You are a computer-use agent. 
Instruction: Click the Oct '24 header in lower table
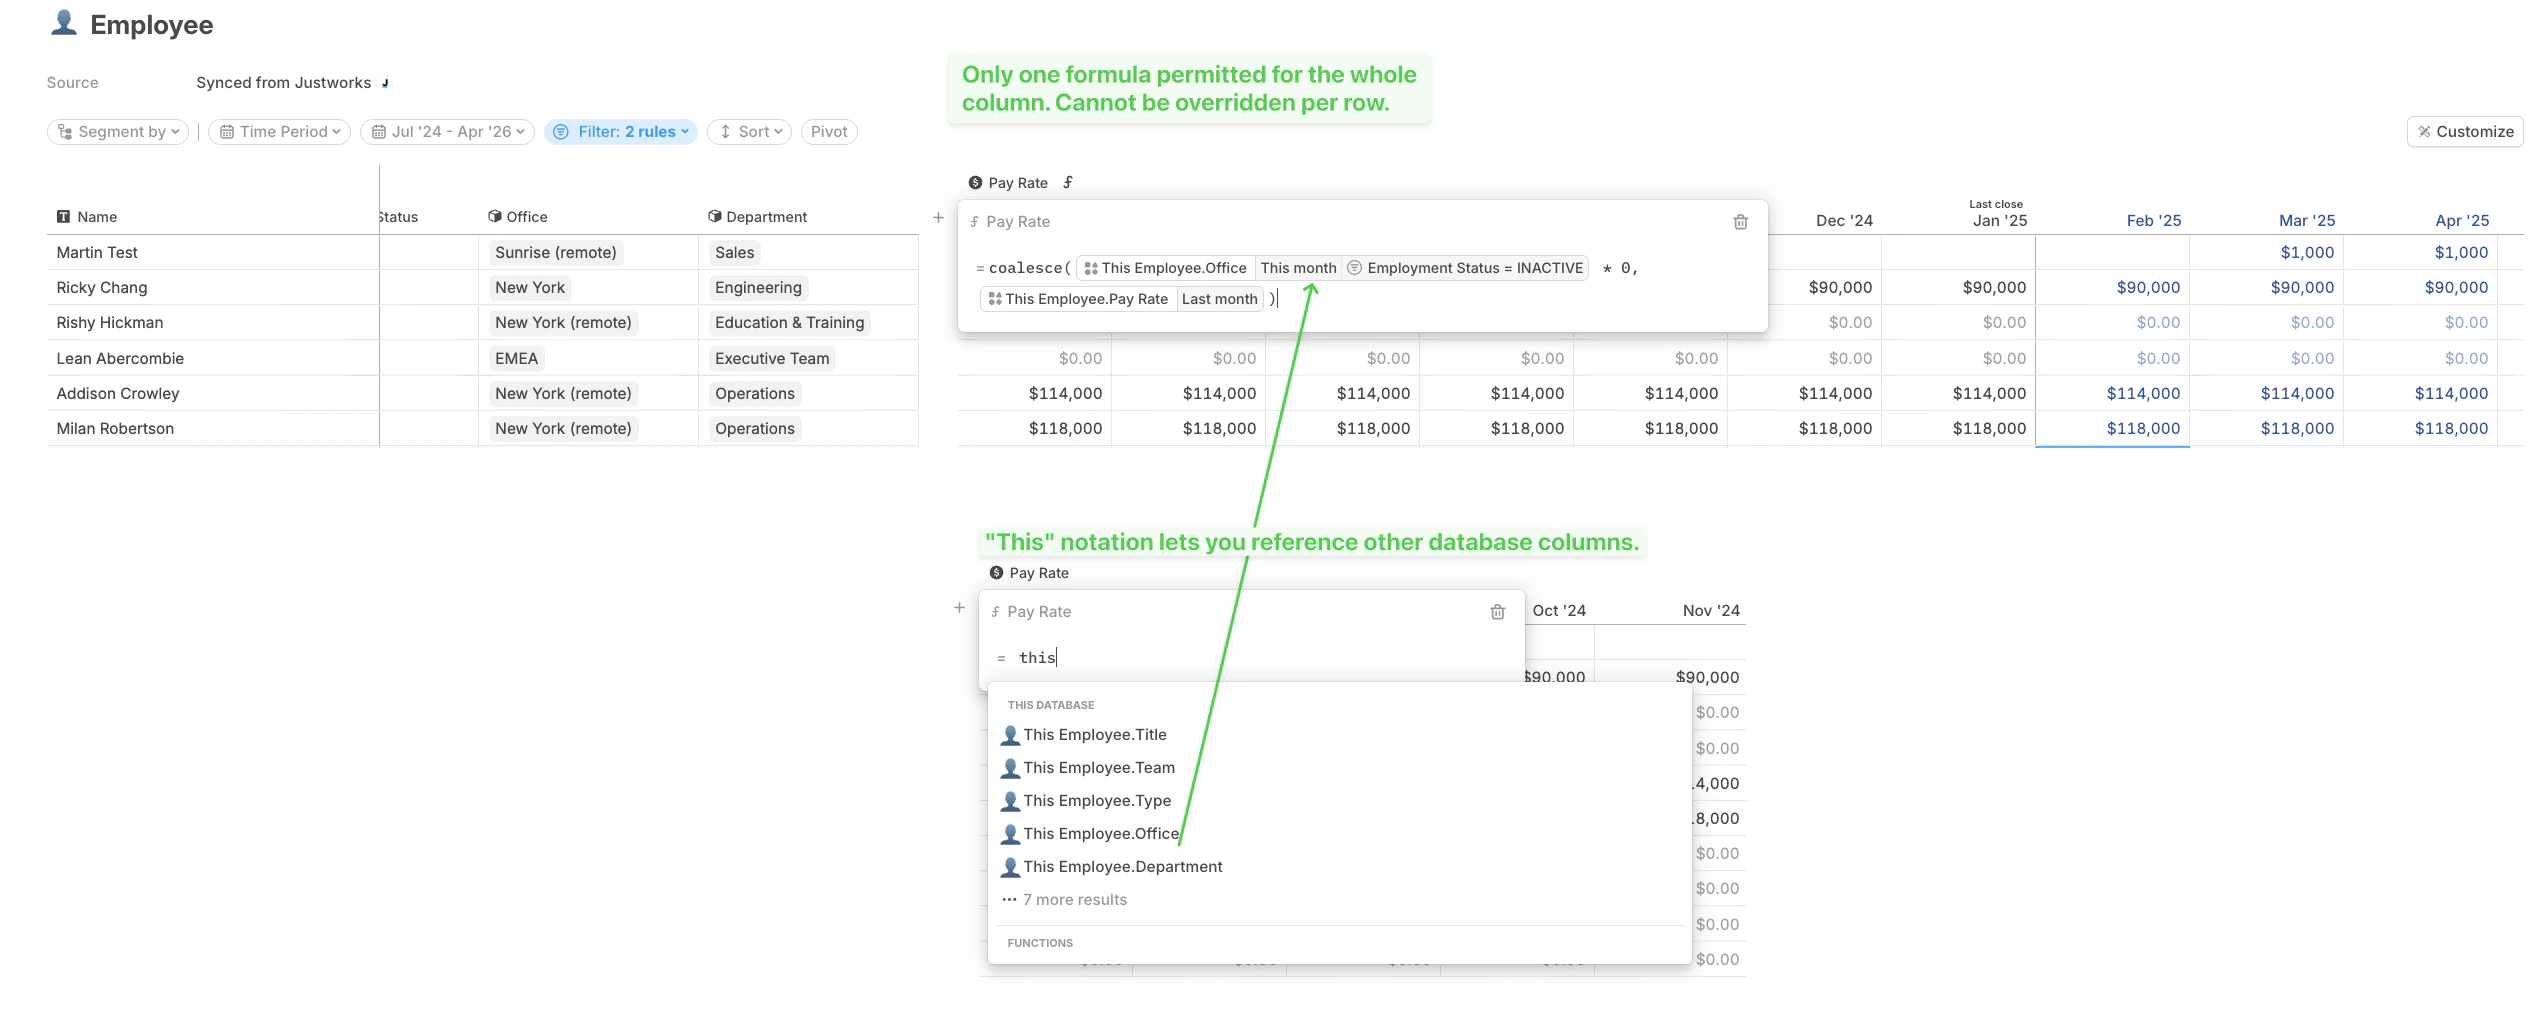[1559, 611]
